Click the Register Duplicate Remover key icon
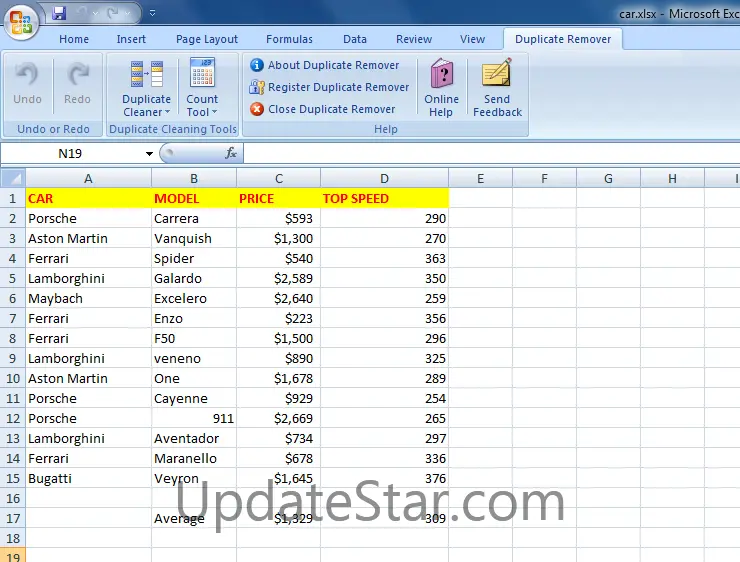 tap(257, 87)
